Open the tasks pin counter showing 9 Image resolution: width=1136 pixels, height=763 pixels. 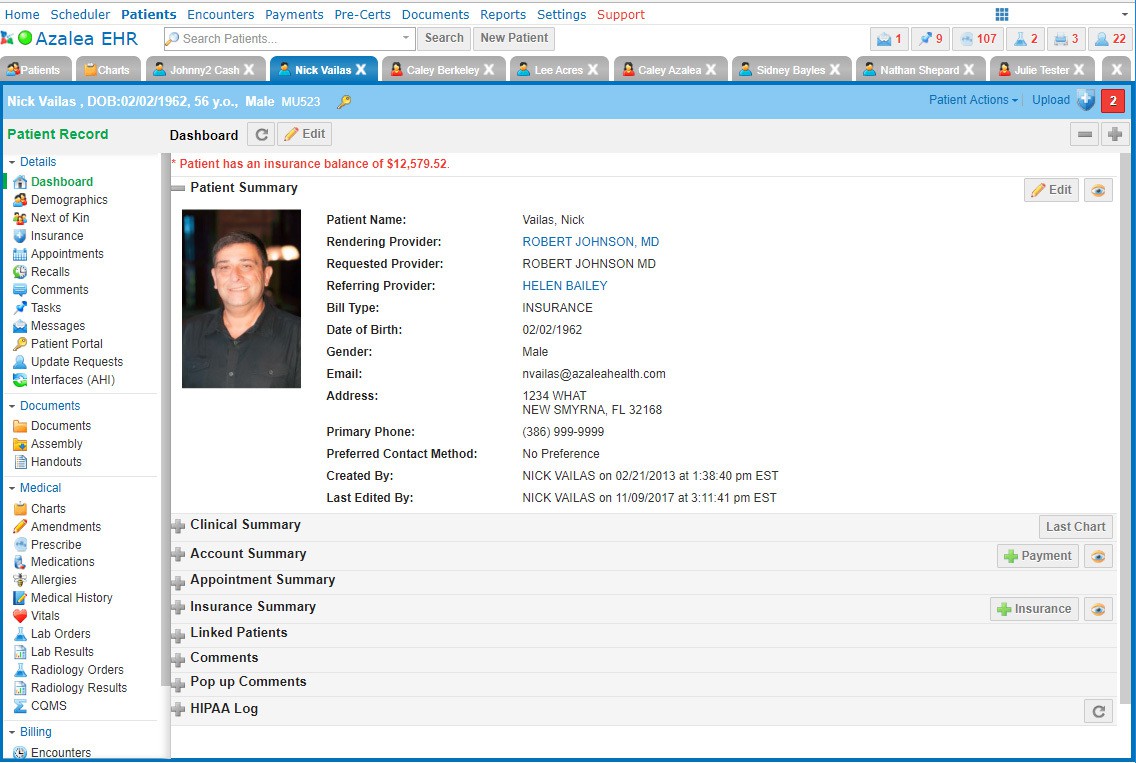(x=930, y=39)
